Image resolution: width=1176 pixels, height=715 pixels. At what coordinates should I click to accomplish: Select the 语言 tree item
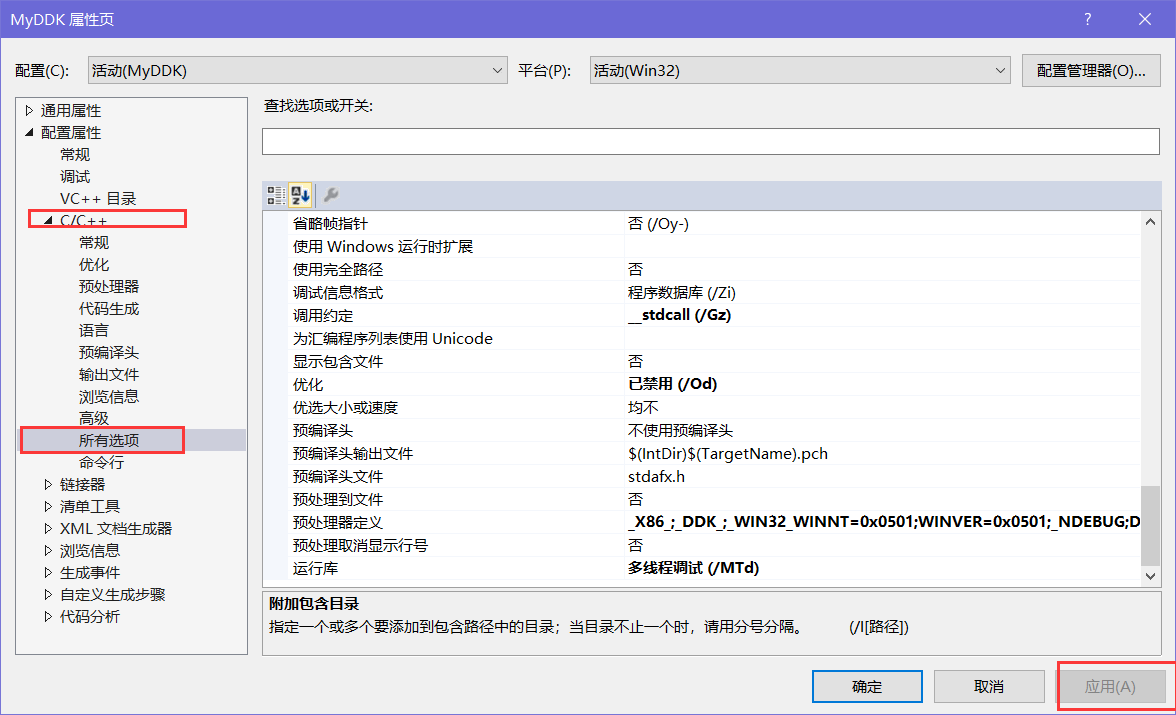point(94,331)
